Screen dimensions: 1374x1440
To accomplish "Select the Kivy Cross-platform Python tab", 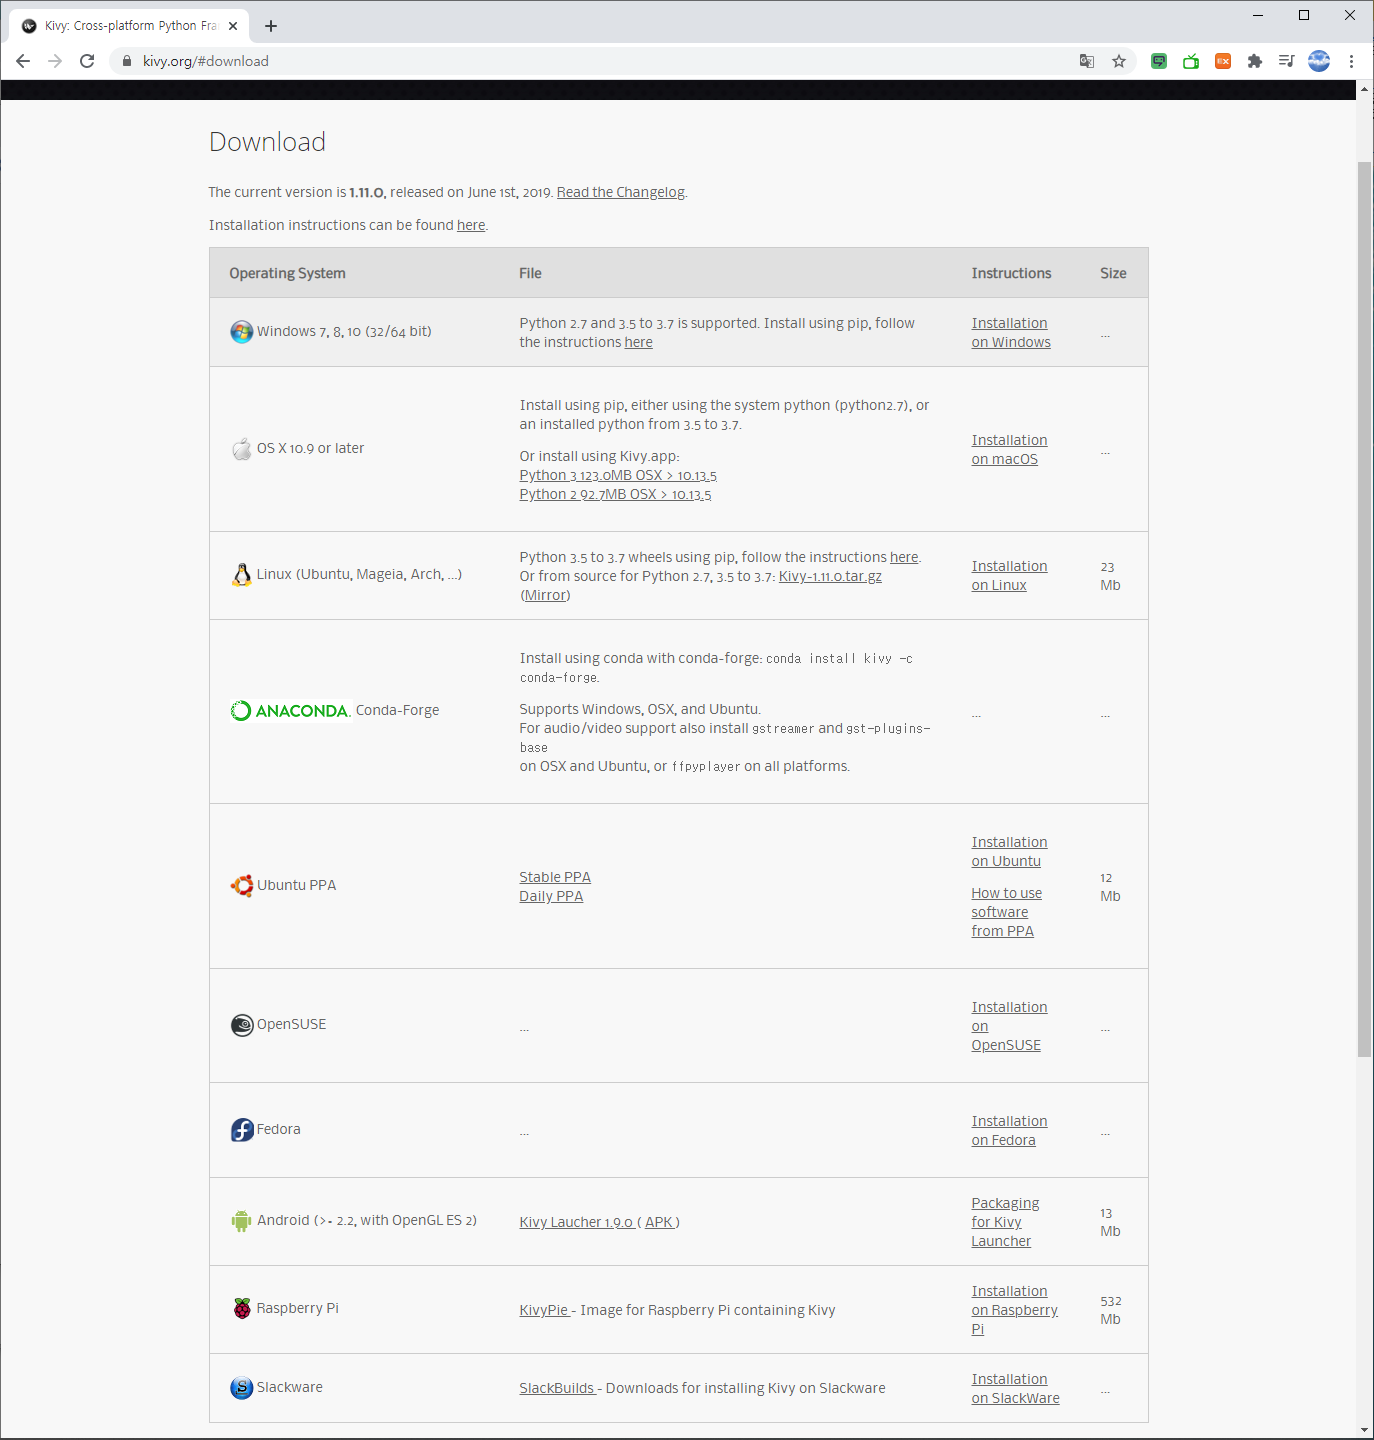I will (130, 26).
